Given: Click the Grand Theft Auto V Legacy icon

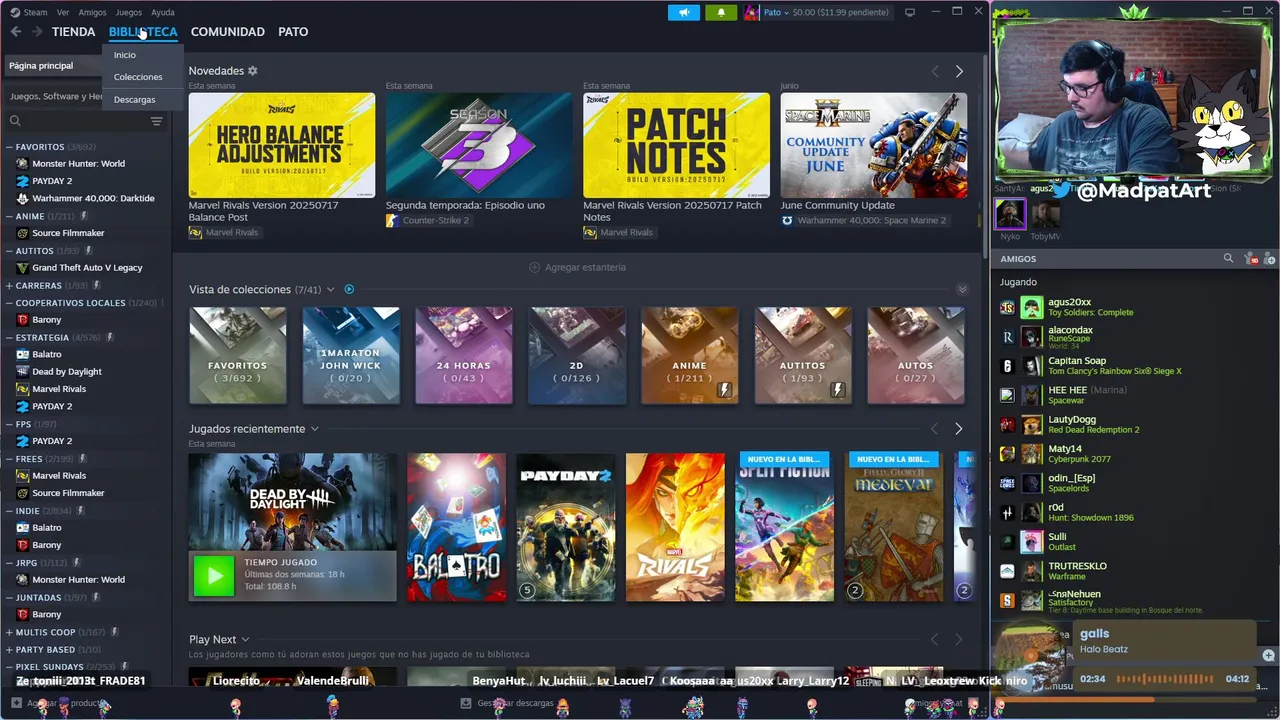Looking at the screenshot, I should [23, 268].
